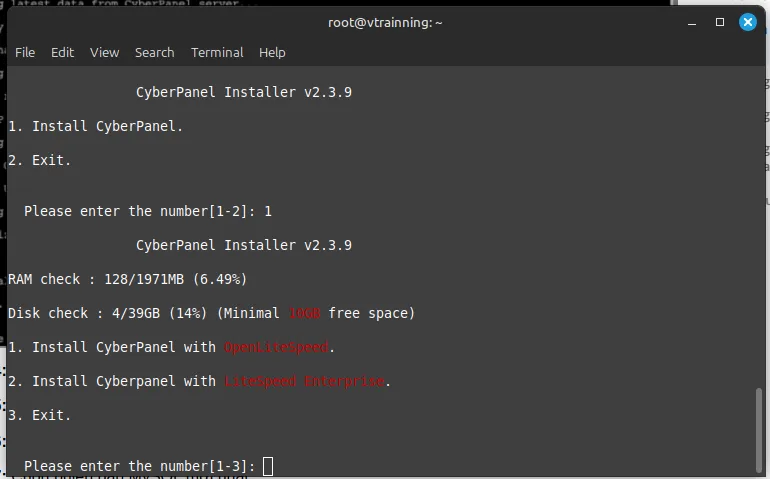Open the View menu
Image resolution: width=770 pixels, height=479 pixels.
click(104, 52)
